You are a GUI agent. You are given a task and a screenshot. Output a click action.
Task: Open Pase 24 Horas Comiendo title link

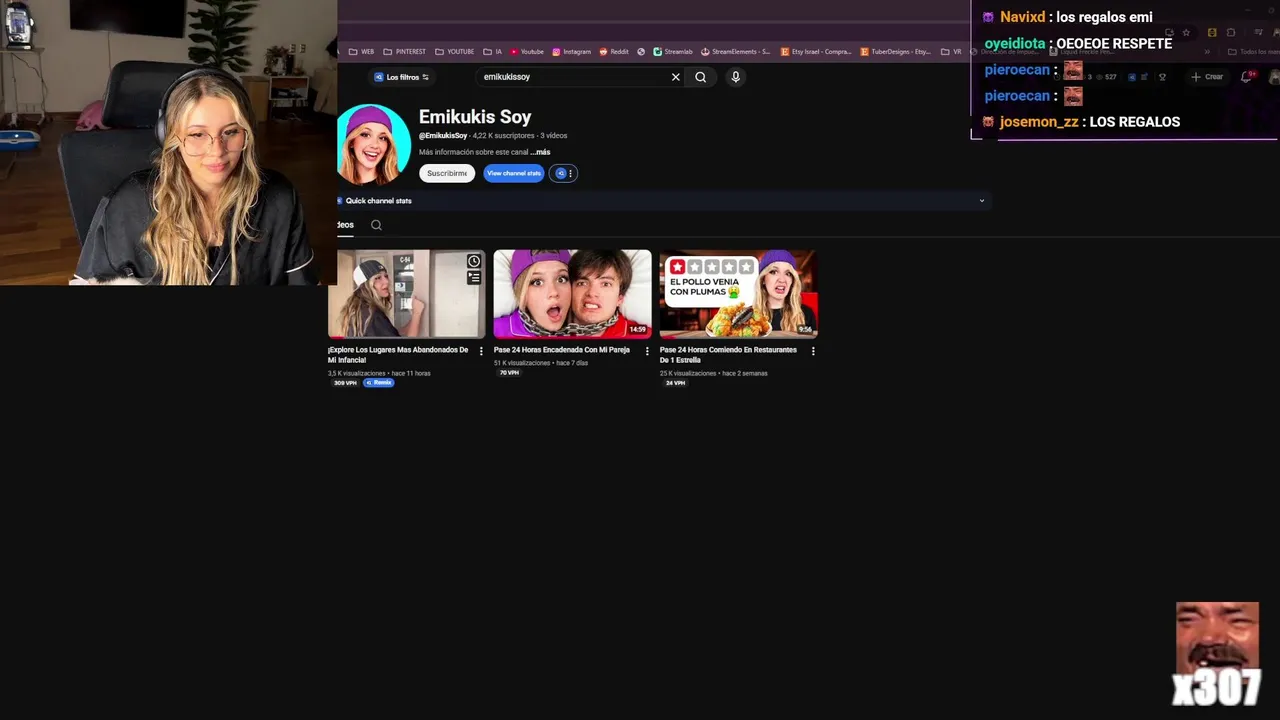click(728, 355)
